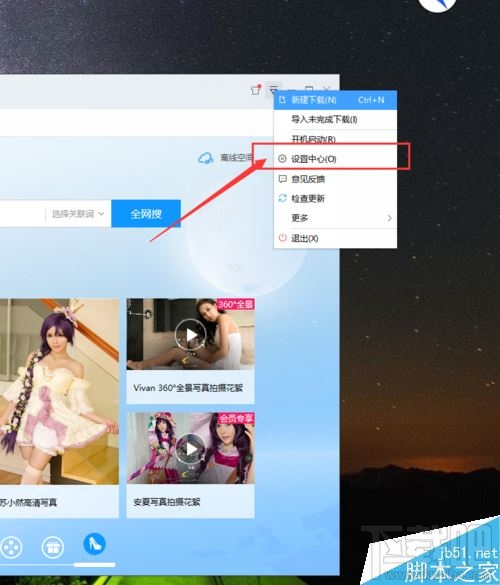Expand the 更多 submenu

335,218
